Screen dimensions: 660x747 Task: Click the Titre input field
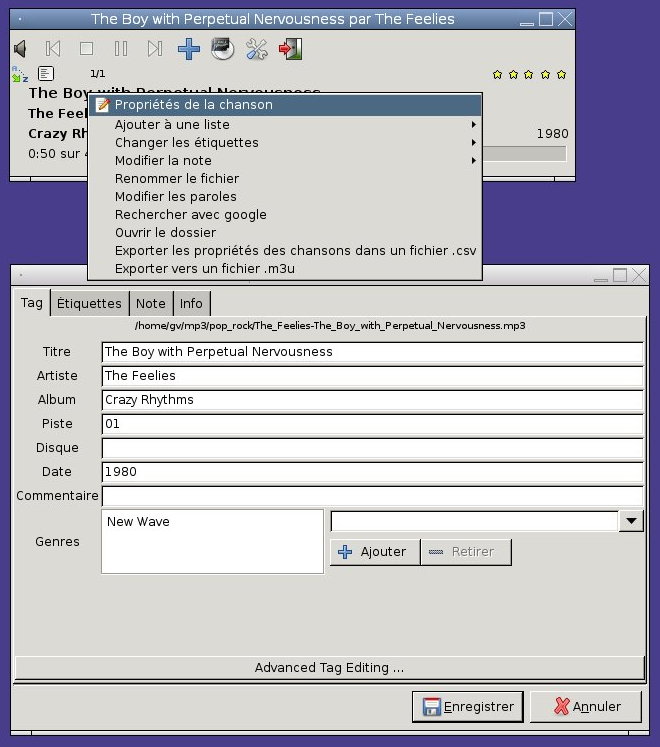point(372,352)
